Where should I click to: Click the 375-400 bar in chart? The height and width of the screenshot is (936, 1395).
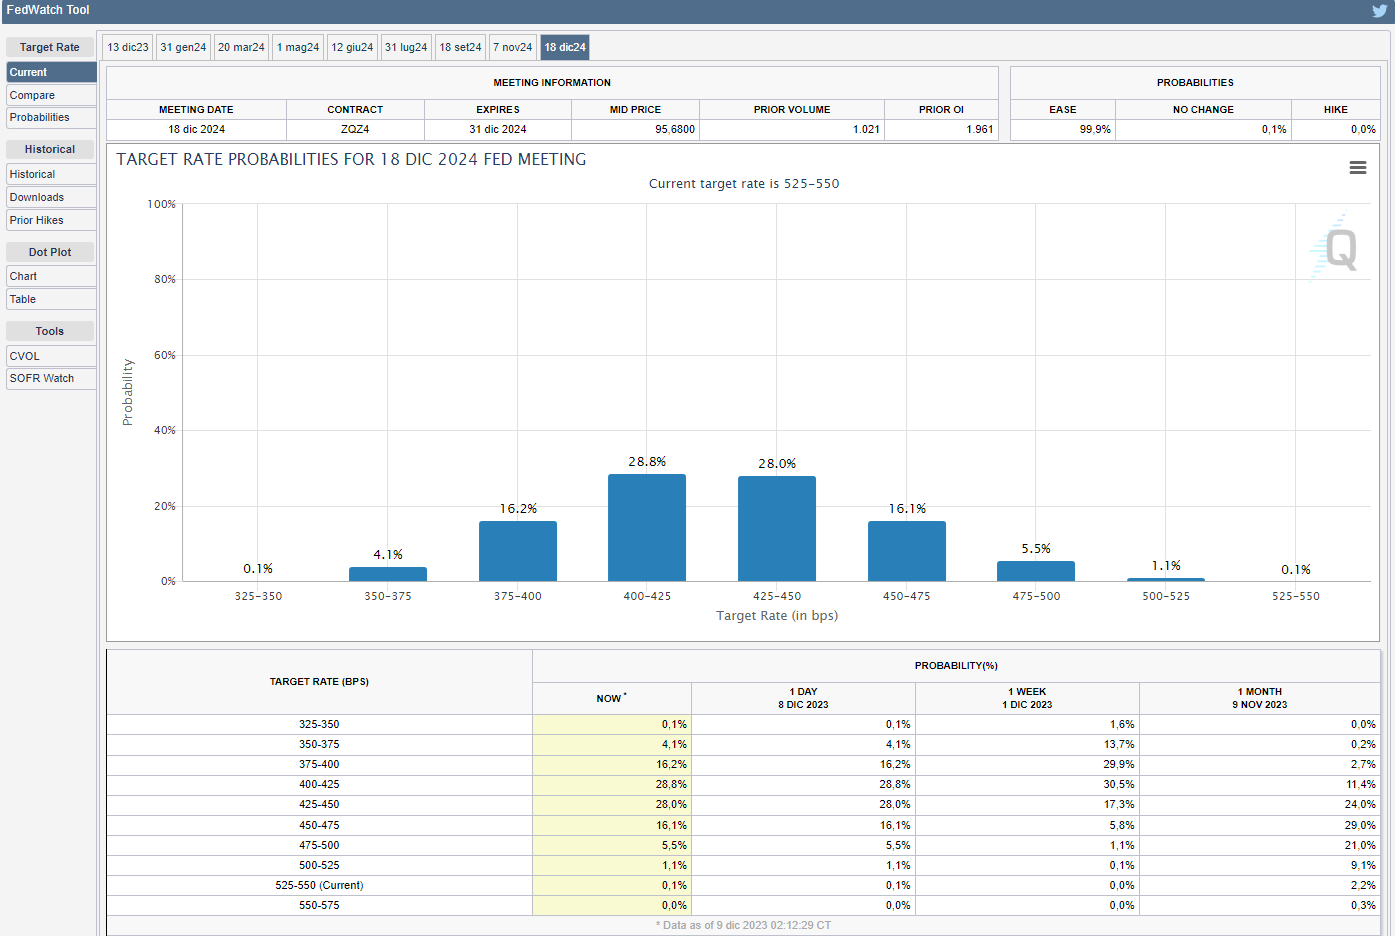click(x=518, y=551)
